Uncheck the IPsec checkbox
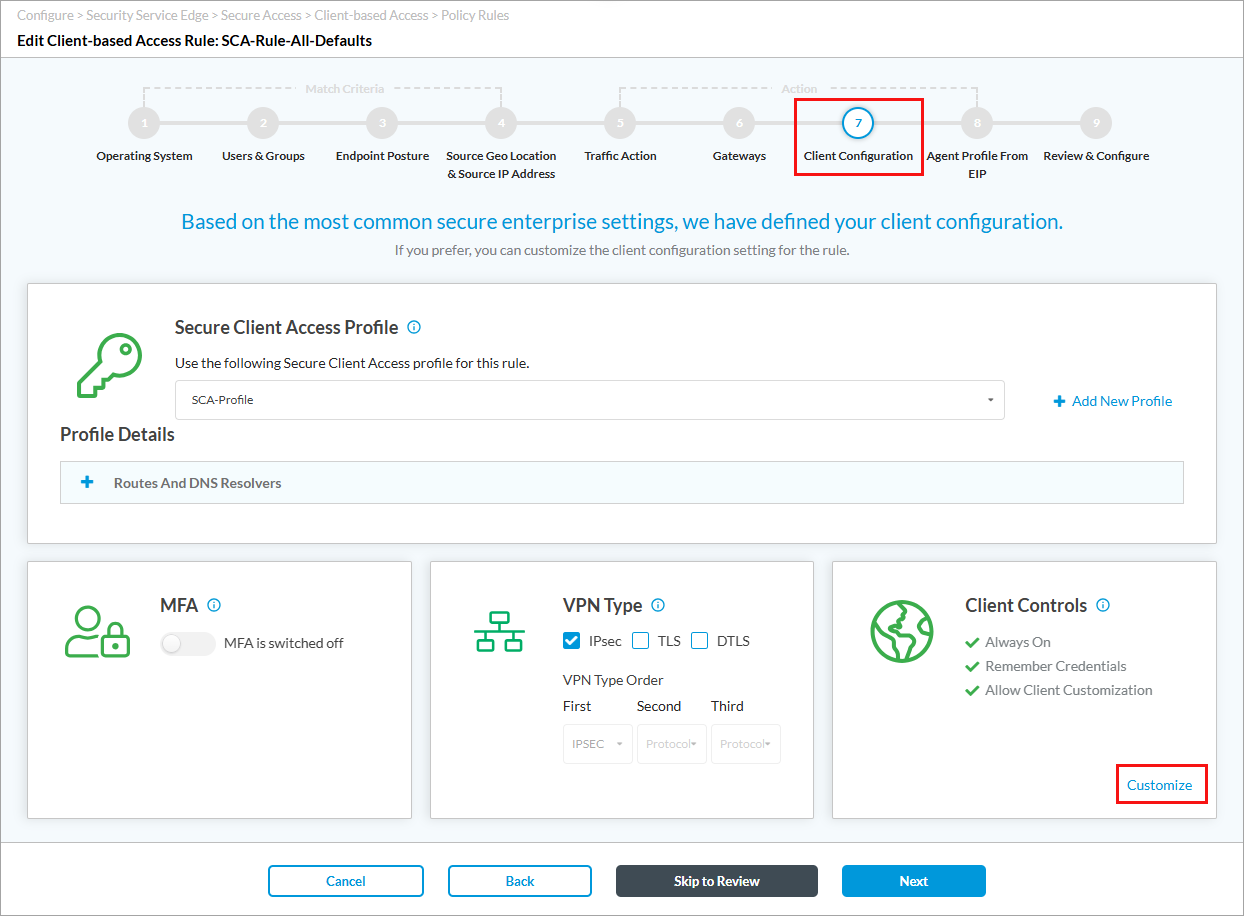The image size is (1244, 916). 572,641
